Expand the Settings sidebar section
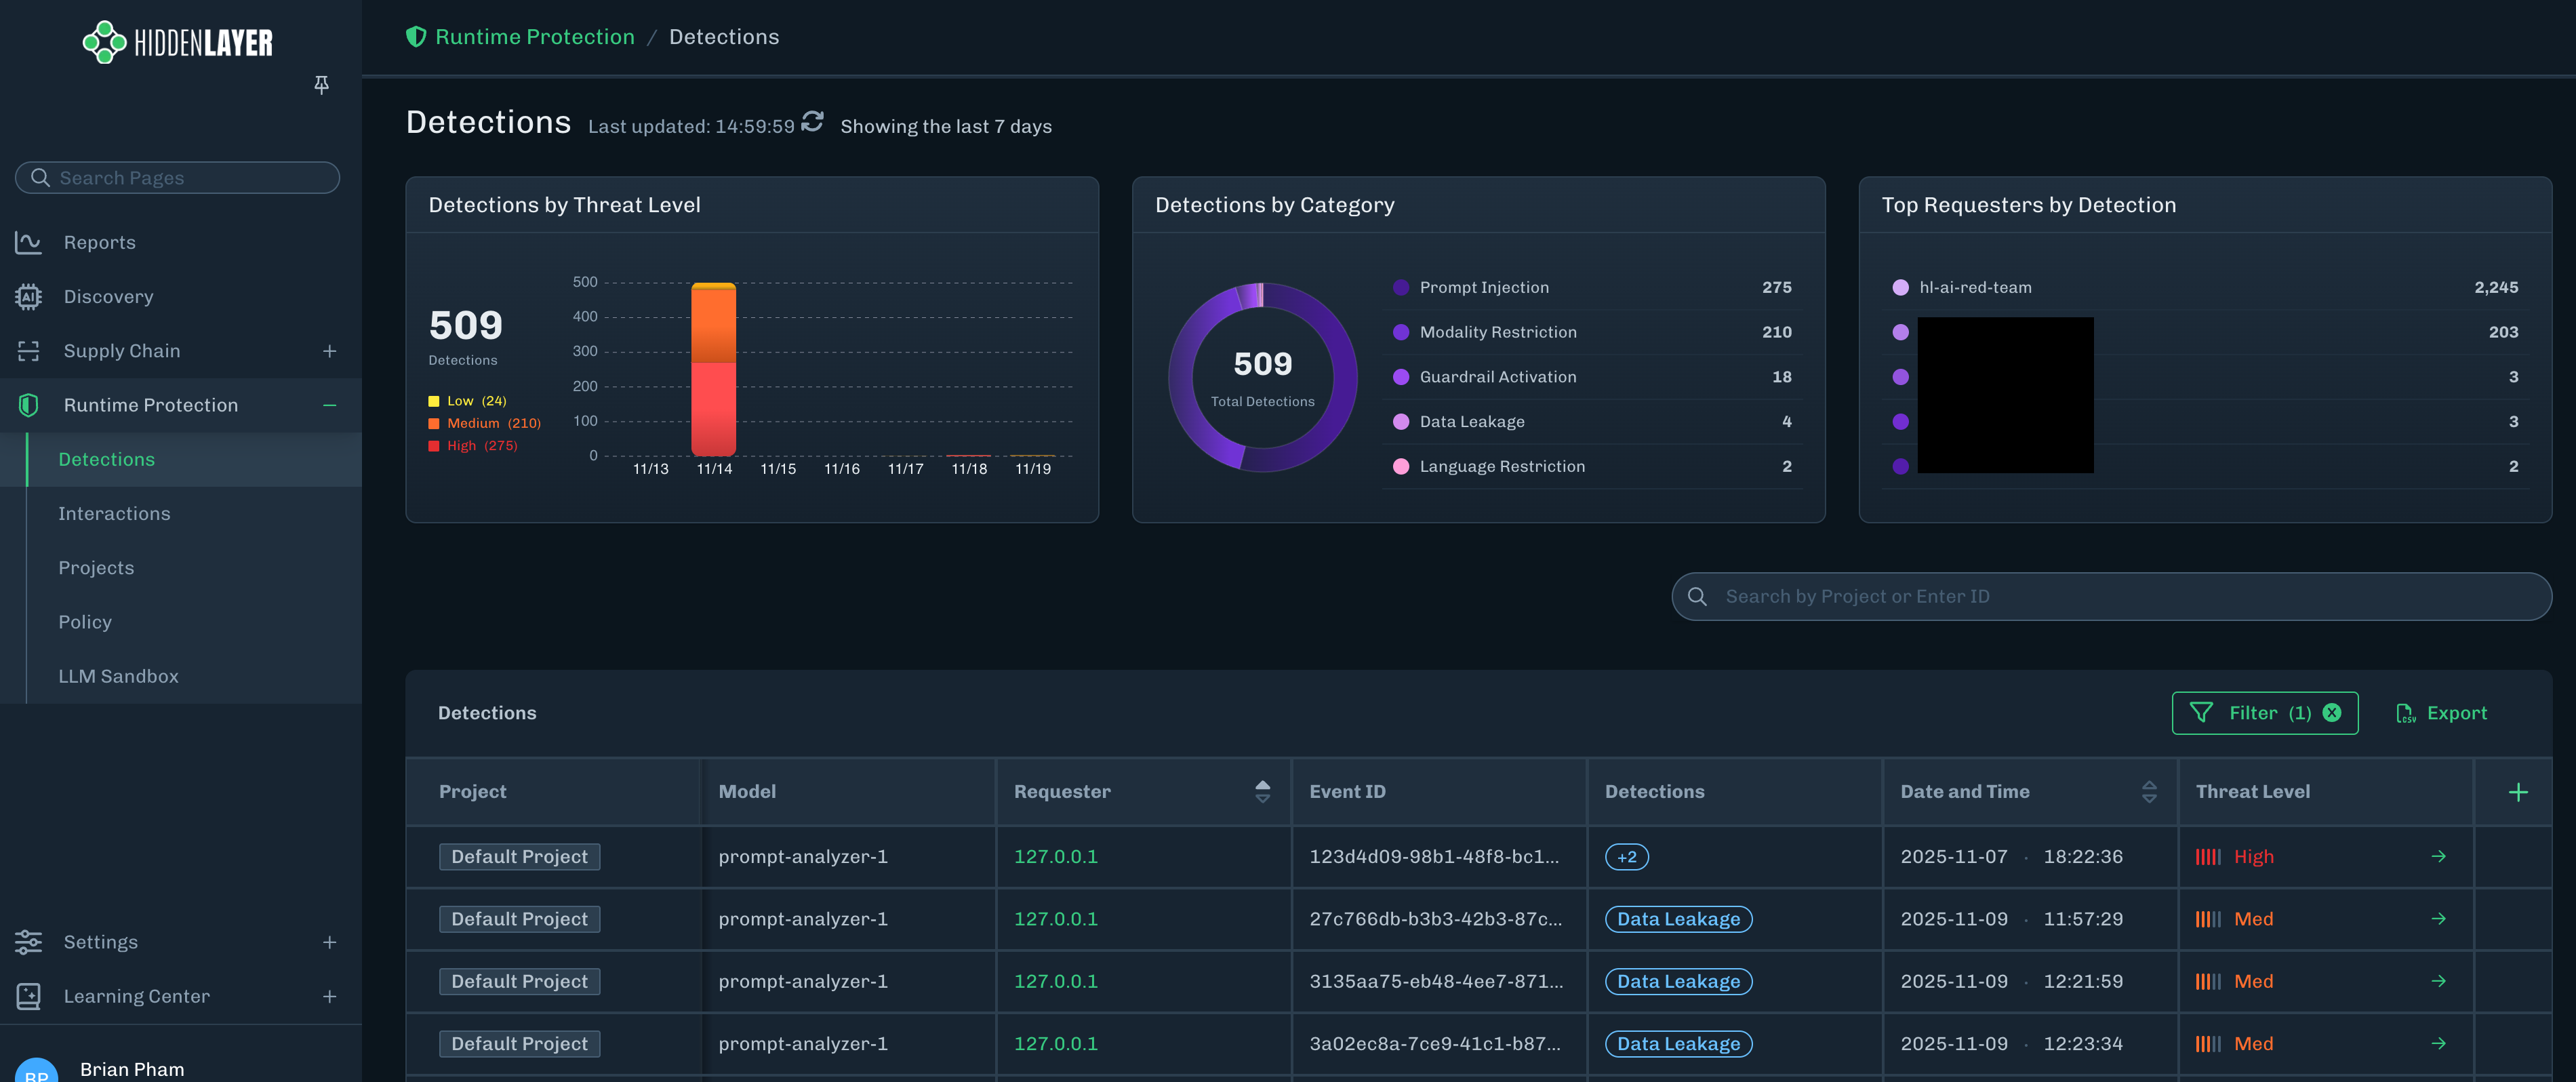Screen dimensions: 2576x1082 pos(330,941)
